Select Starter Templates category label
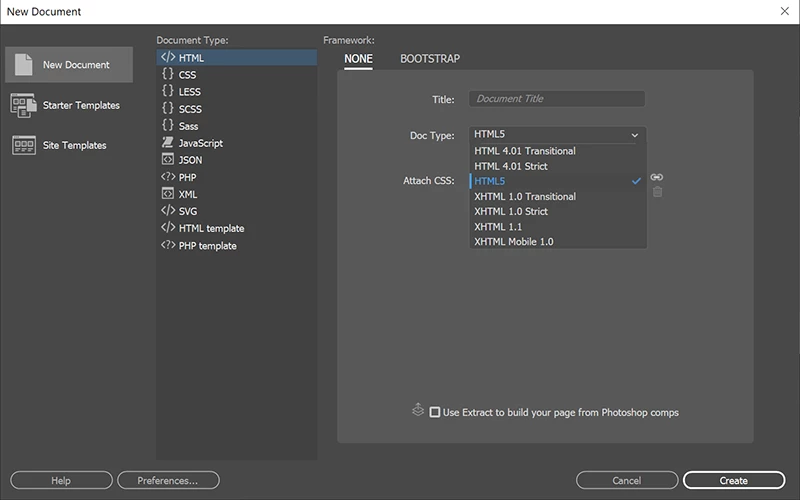The width and height of the screenshot is (800, 500). (x=81, y=105)
